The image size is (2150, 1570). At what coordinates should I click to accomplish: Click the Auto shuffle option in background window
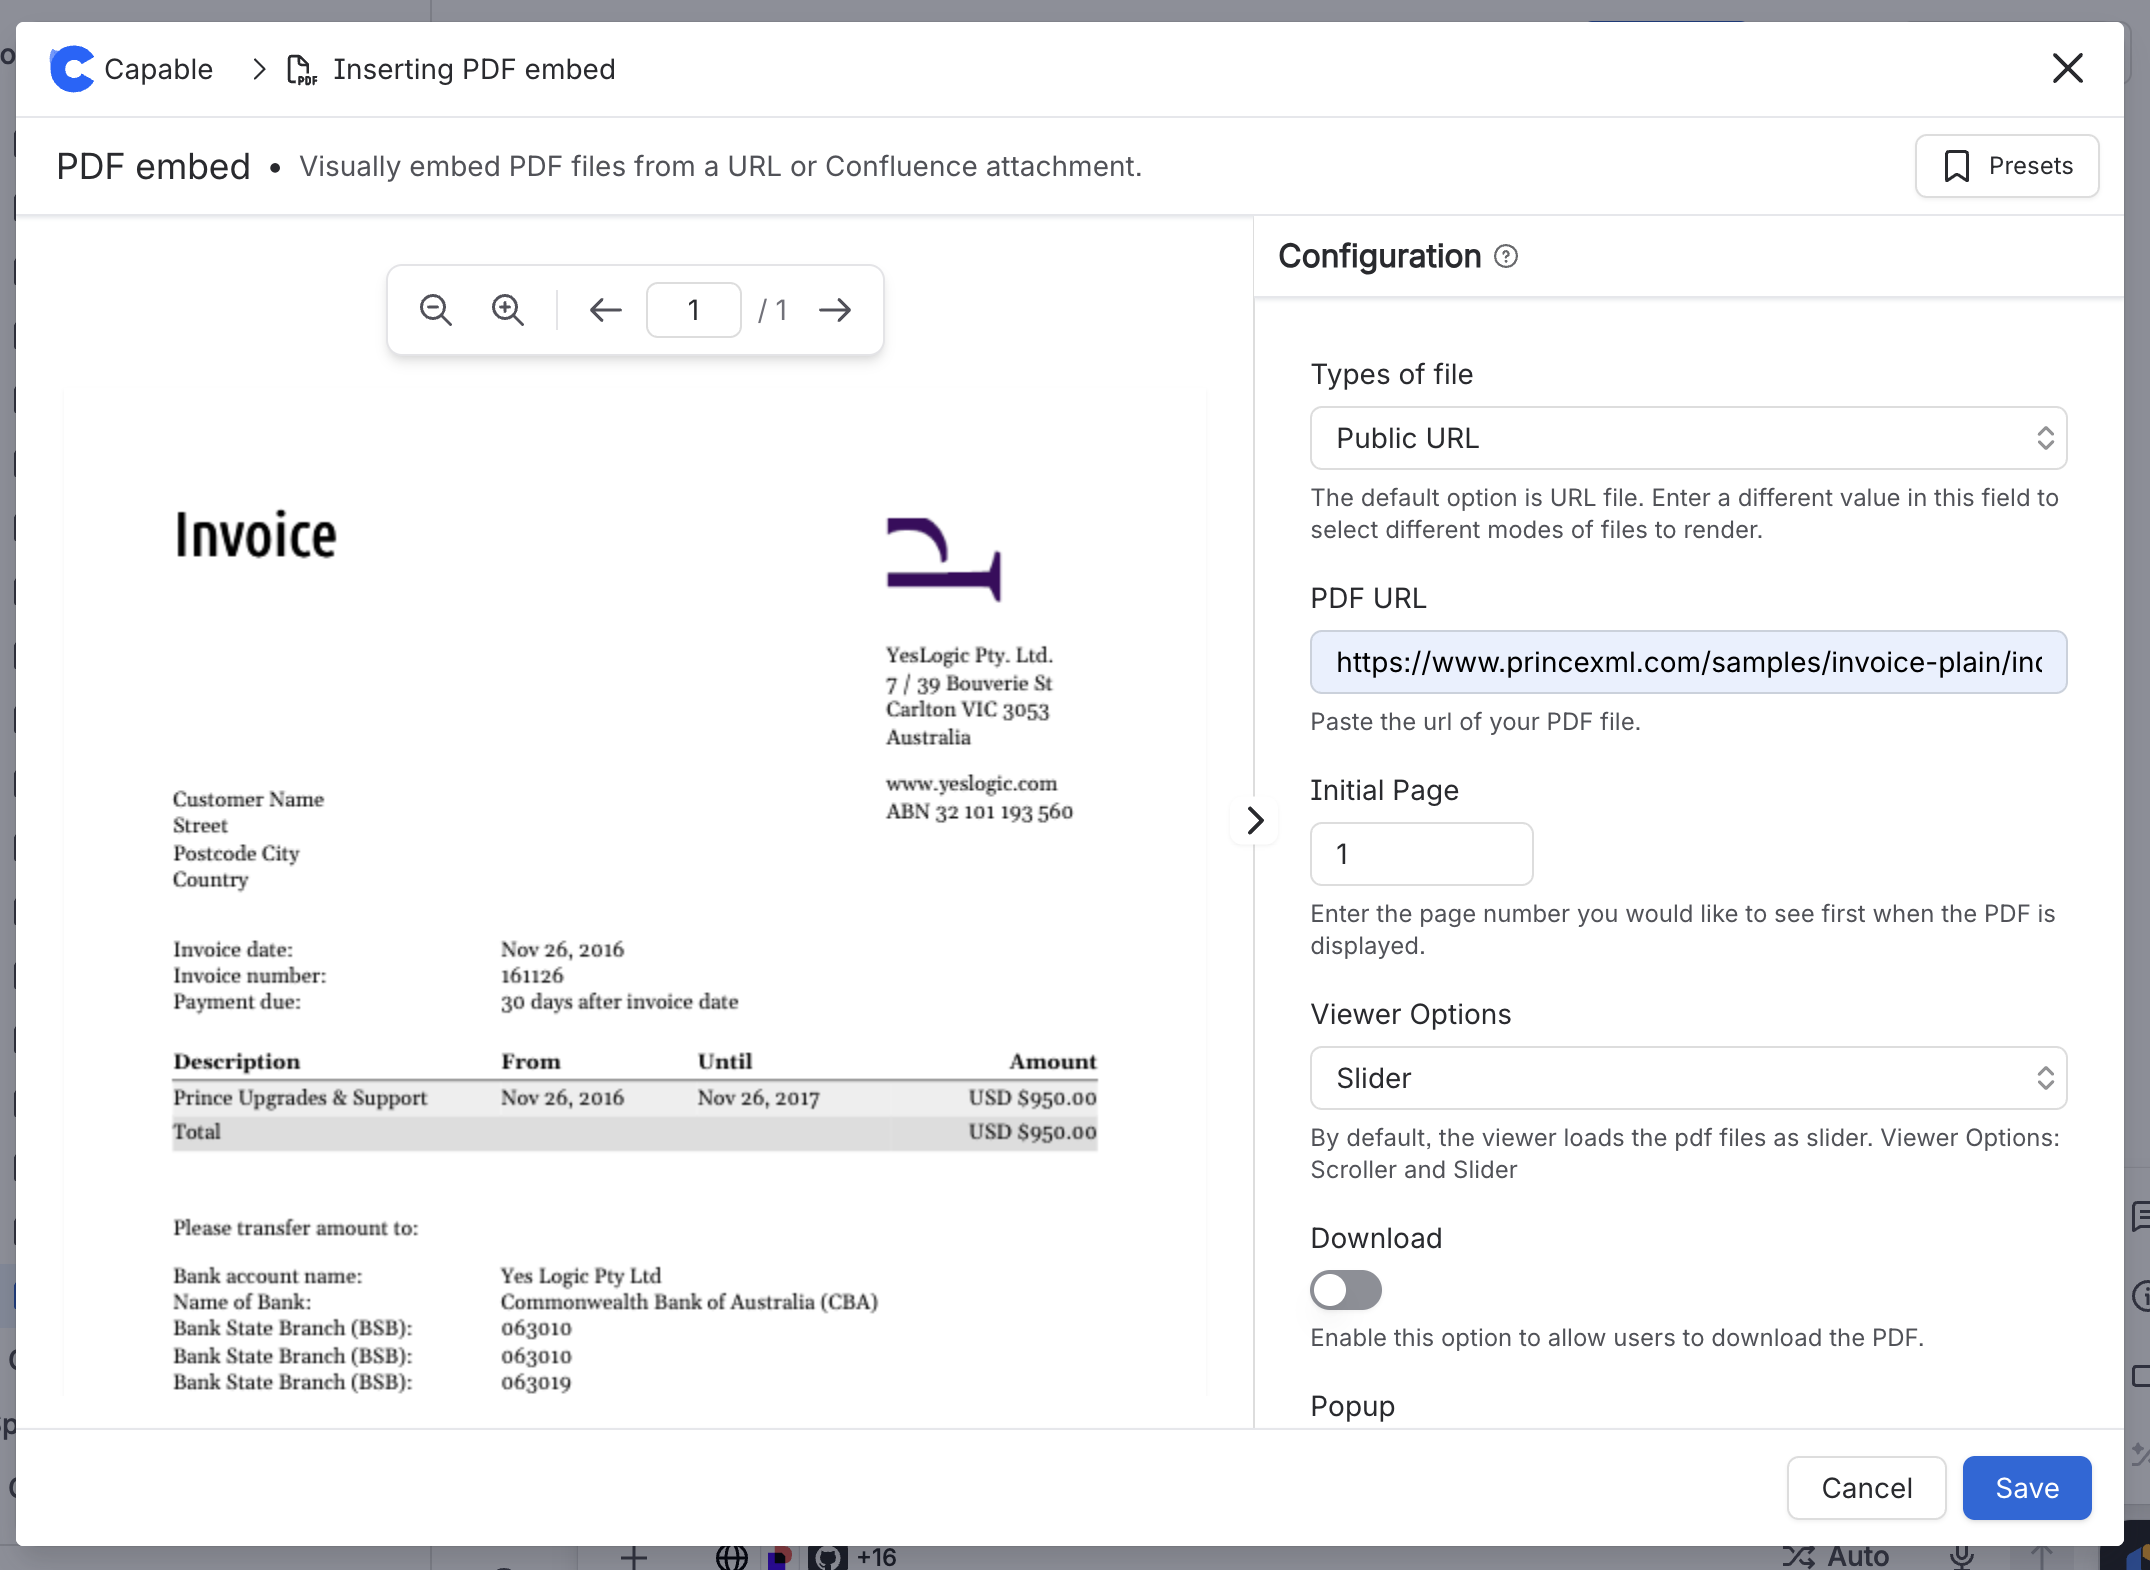tap(1836, 1557)
